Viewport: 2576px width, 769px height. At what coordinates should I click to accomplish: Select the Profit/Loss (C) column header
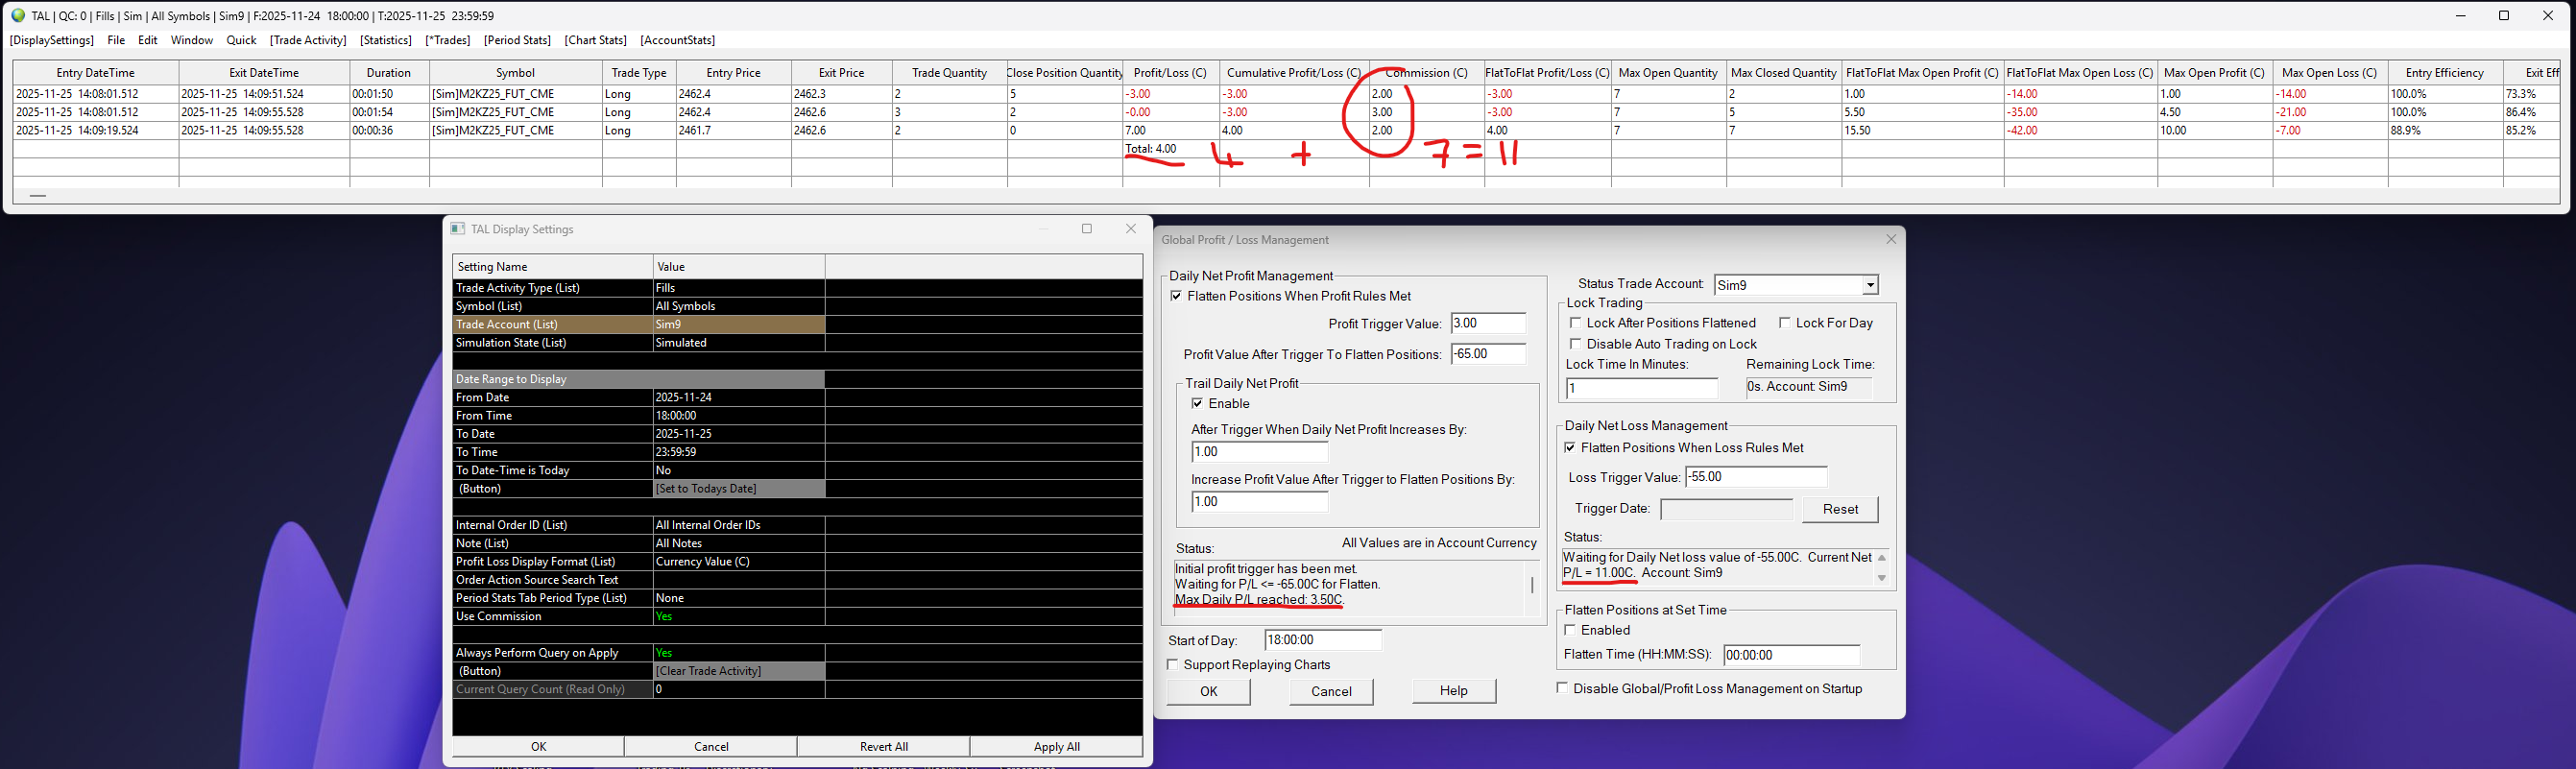pyautogui.click(x=1170, y=73)
